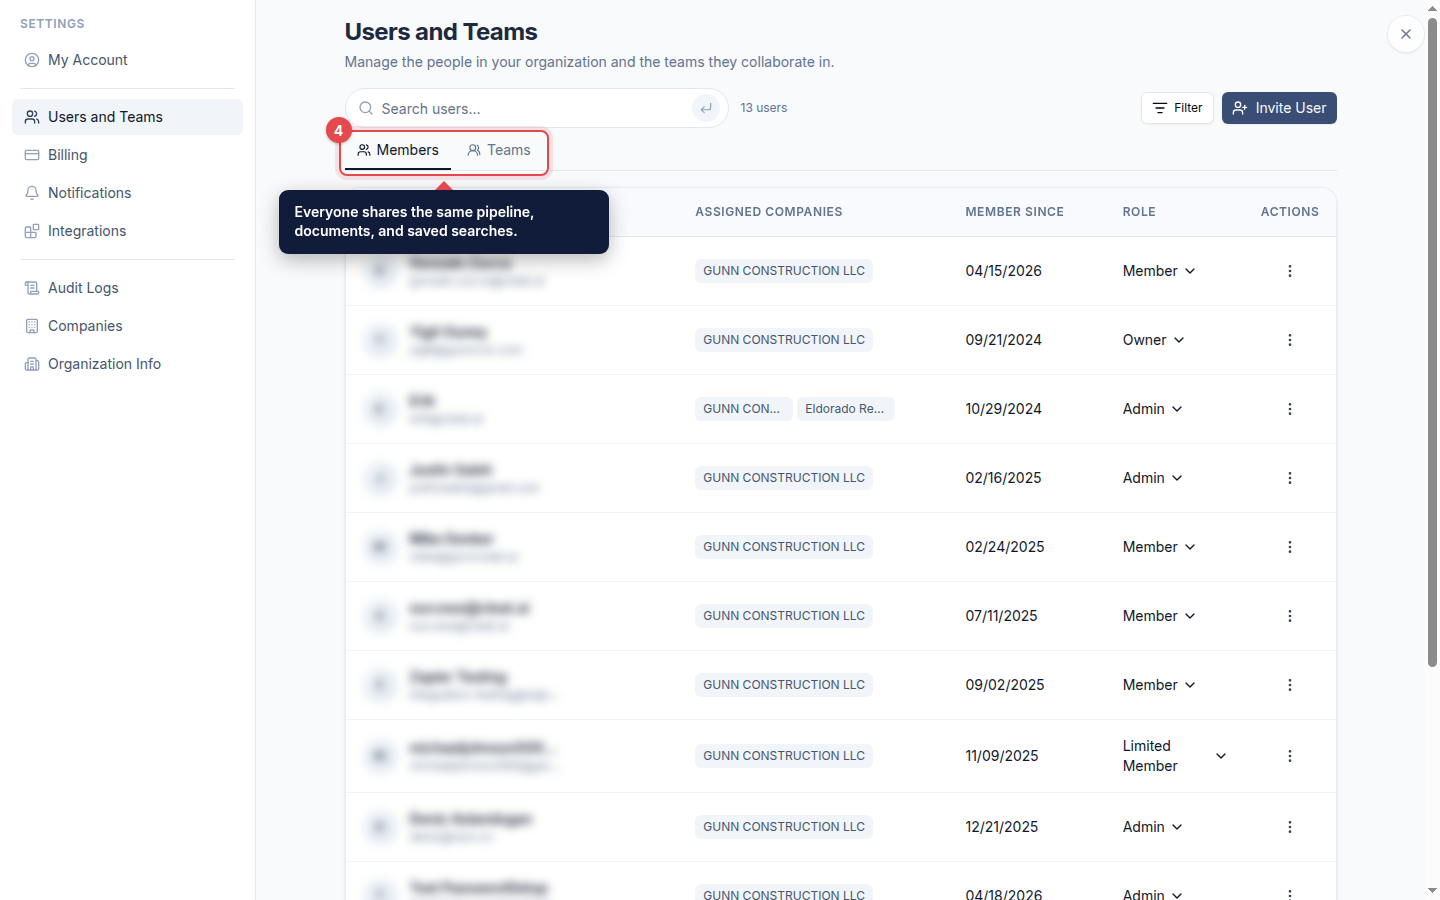Screen dimensions: 1440x900
Task: Focus the Search users field
Action: click(536, 108)
